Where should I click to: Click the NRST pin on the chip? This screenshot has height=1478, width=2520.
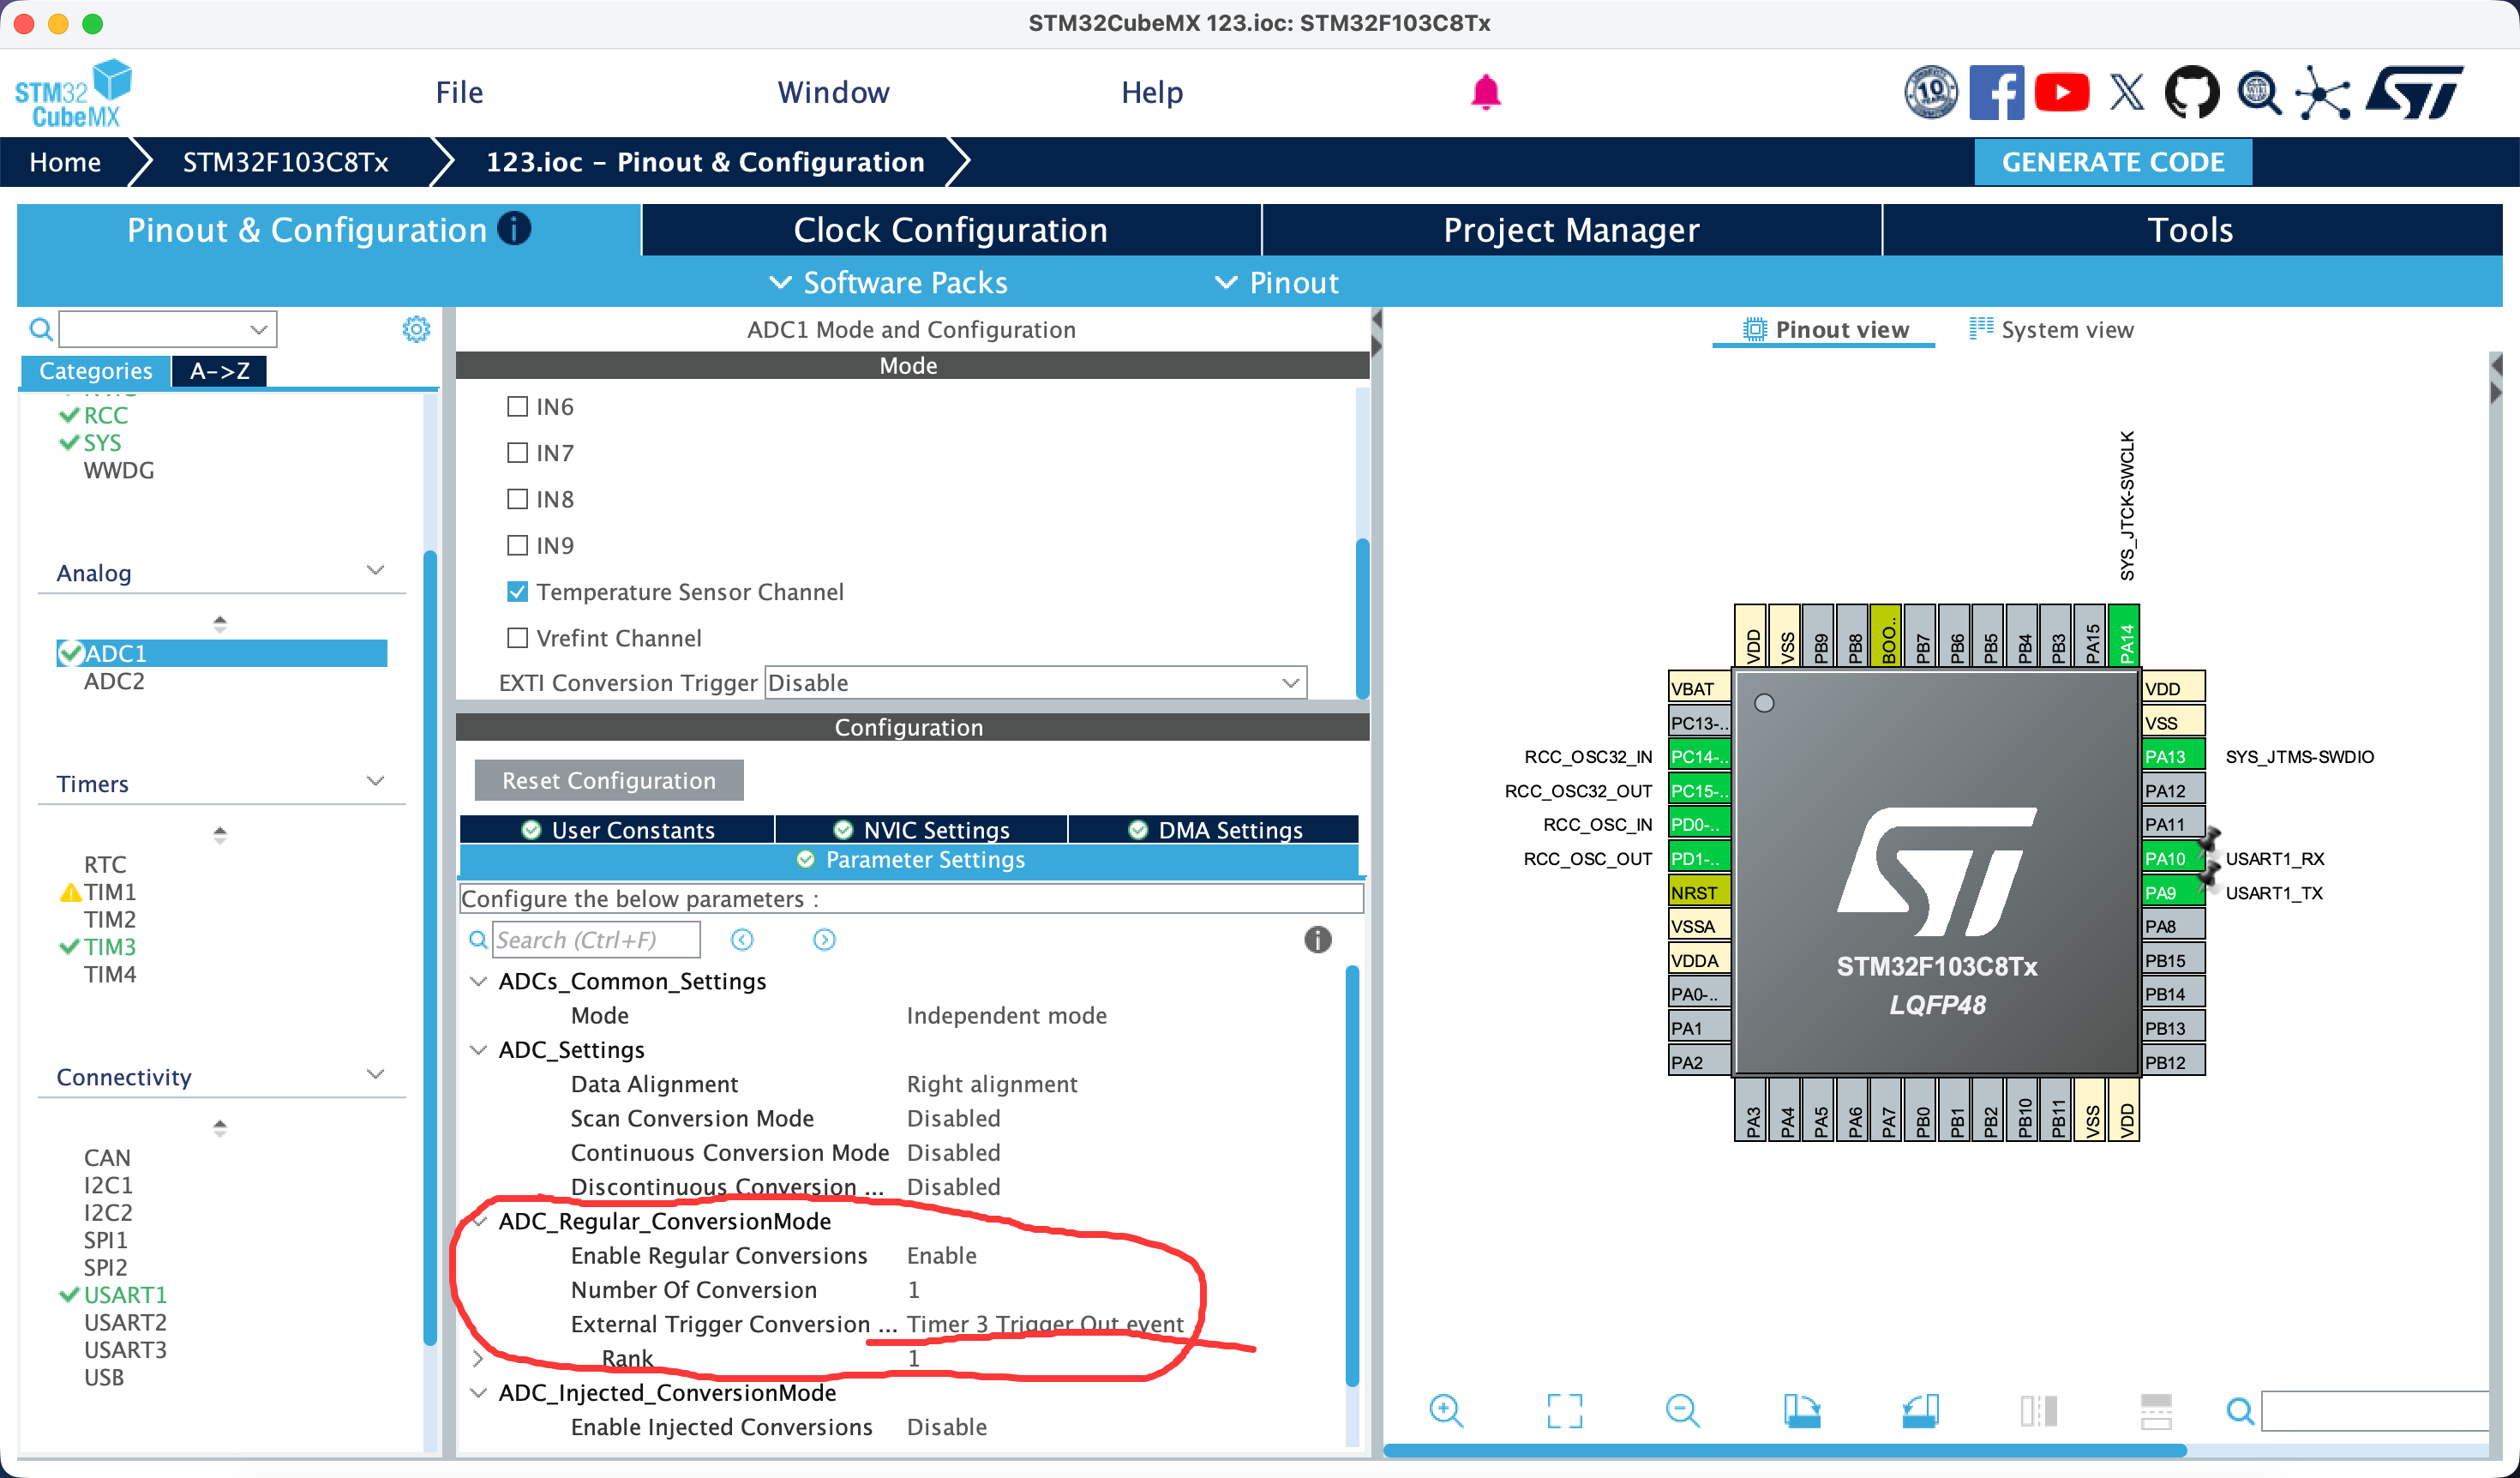coord(1699,892)
